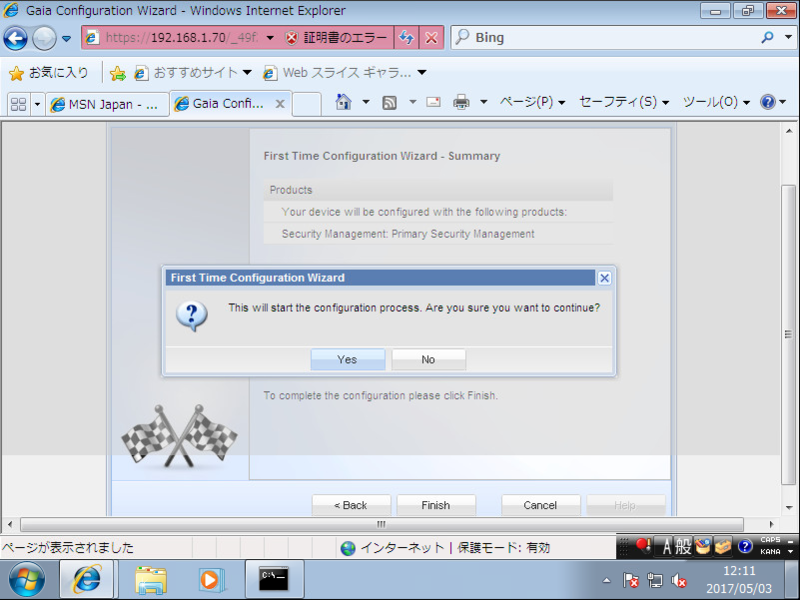Open the recent pages dropdown arrow
The width and height of the screenshot is (800, 600).
tap(66, 38)
